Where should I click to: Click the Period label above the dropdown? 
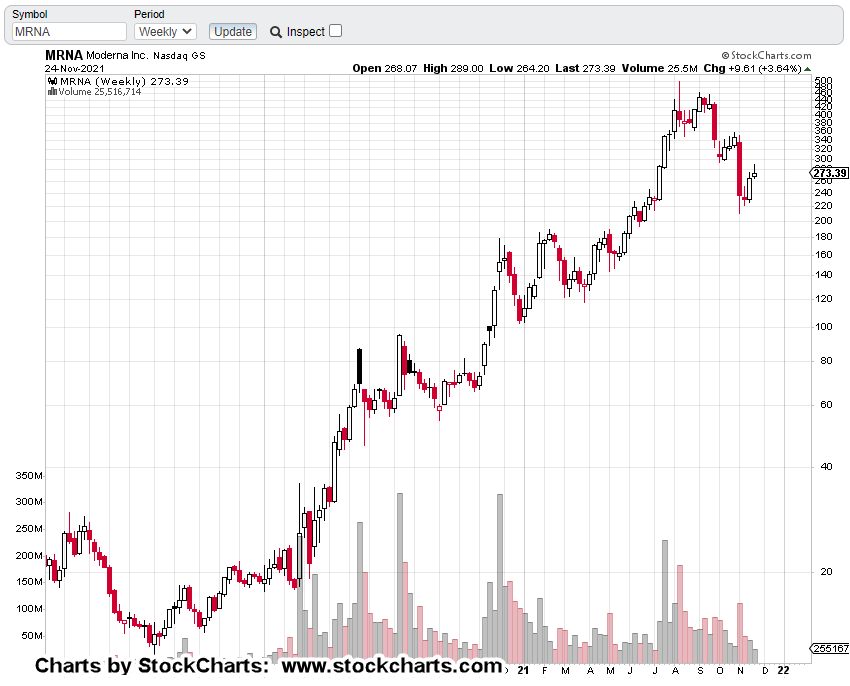click(150, 15)
